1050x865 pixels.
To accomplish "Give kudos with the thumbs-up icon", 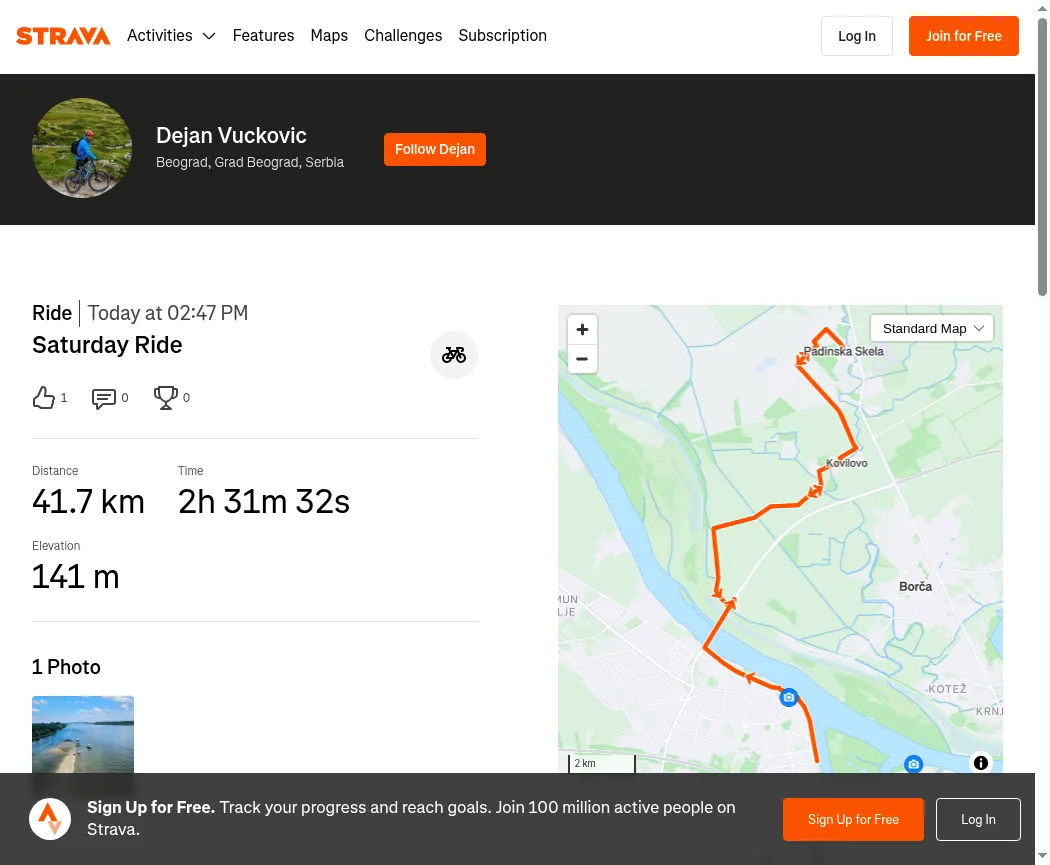I will click(44, 398).
